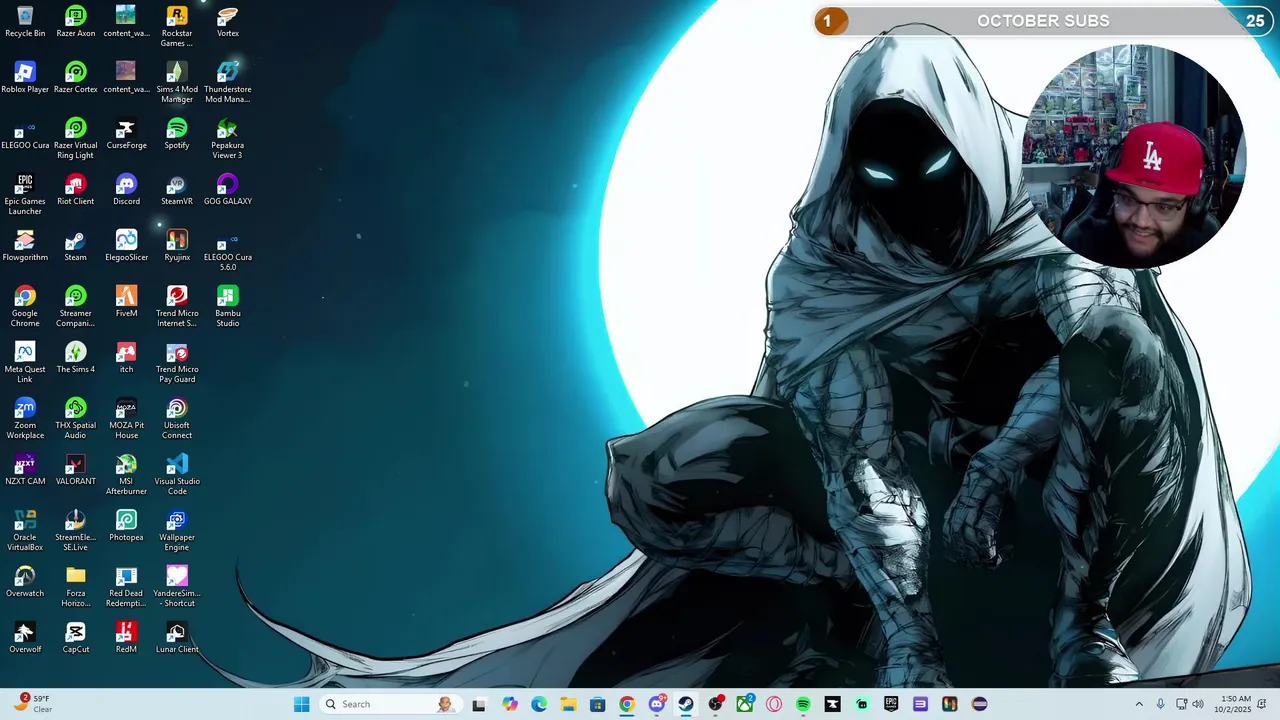Open the CapCut desktop shortcut
Screen dimensions: 1280x720
click(76, 637)
